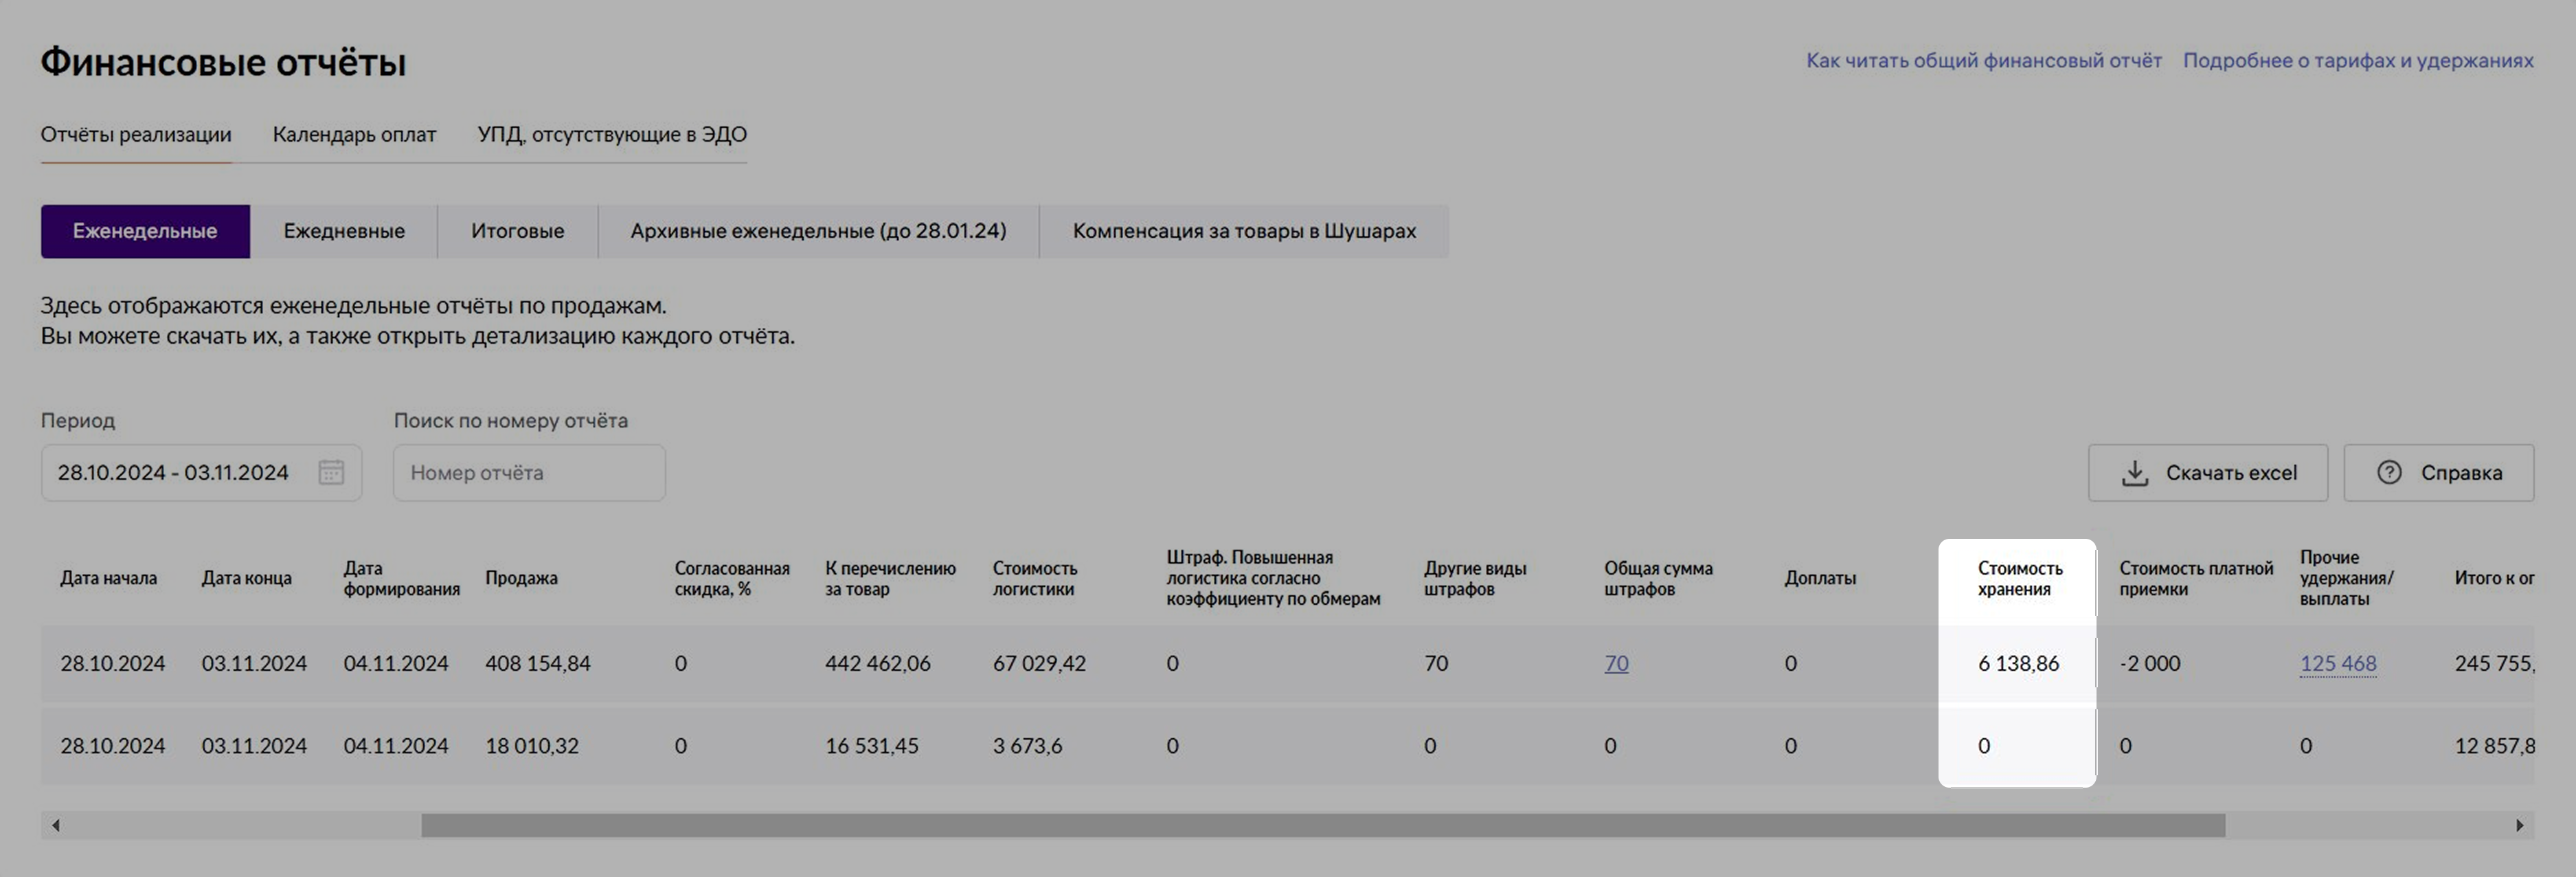Click К перечислению за товар column header

(x=890, y=578)
